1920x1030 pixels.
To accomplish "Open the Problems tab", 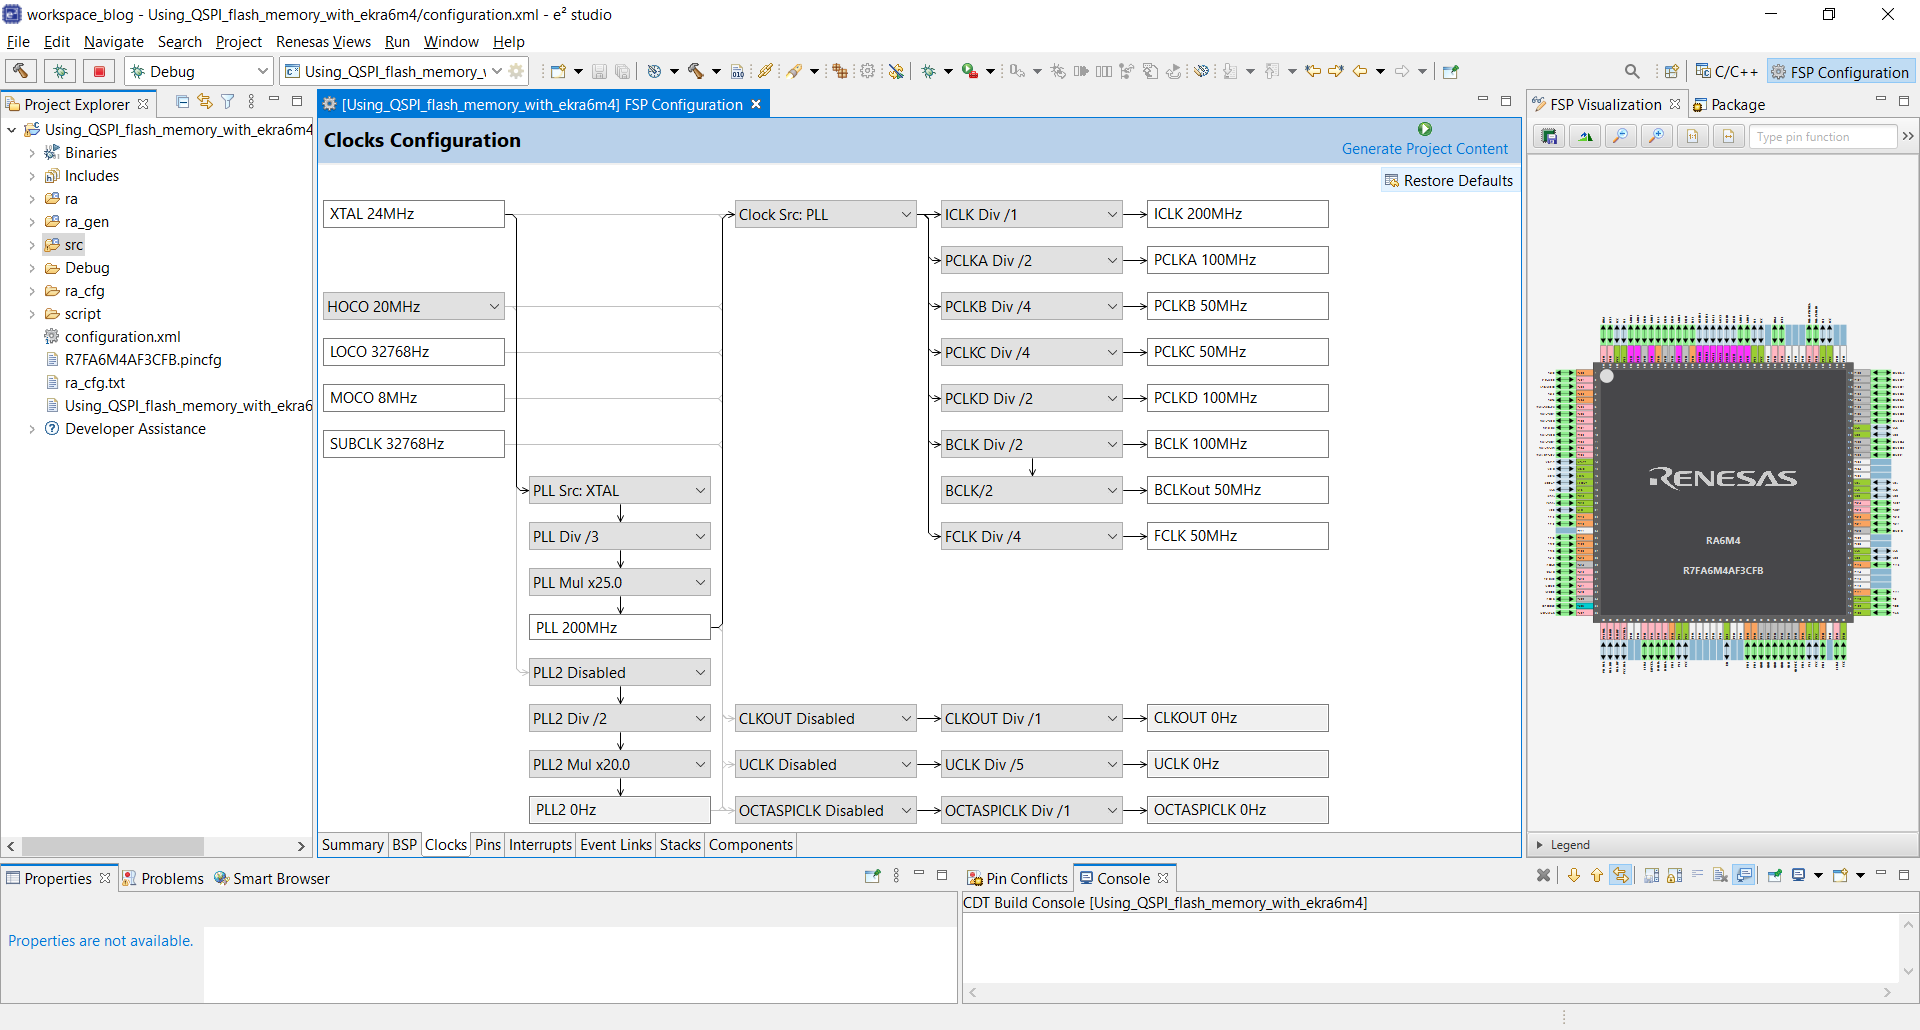I will pyautogui.click(x=163, y=878).
